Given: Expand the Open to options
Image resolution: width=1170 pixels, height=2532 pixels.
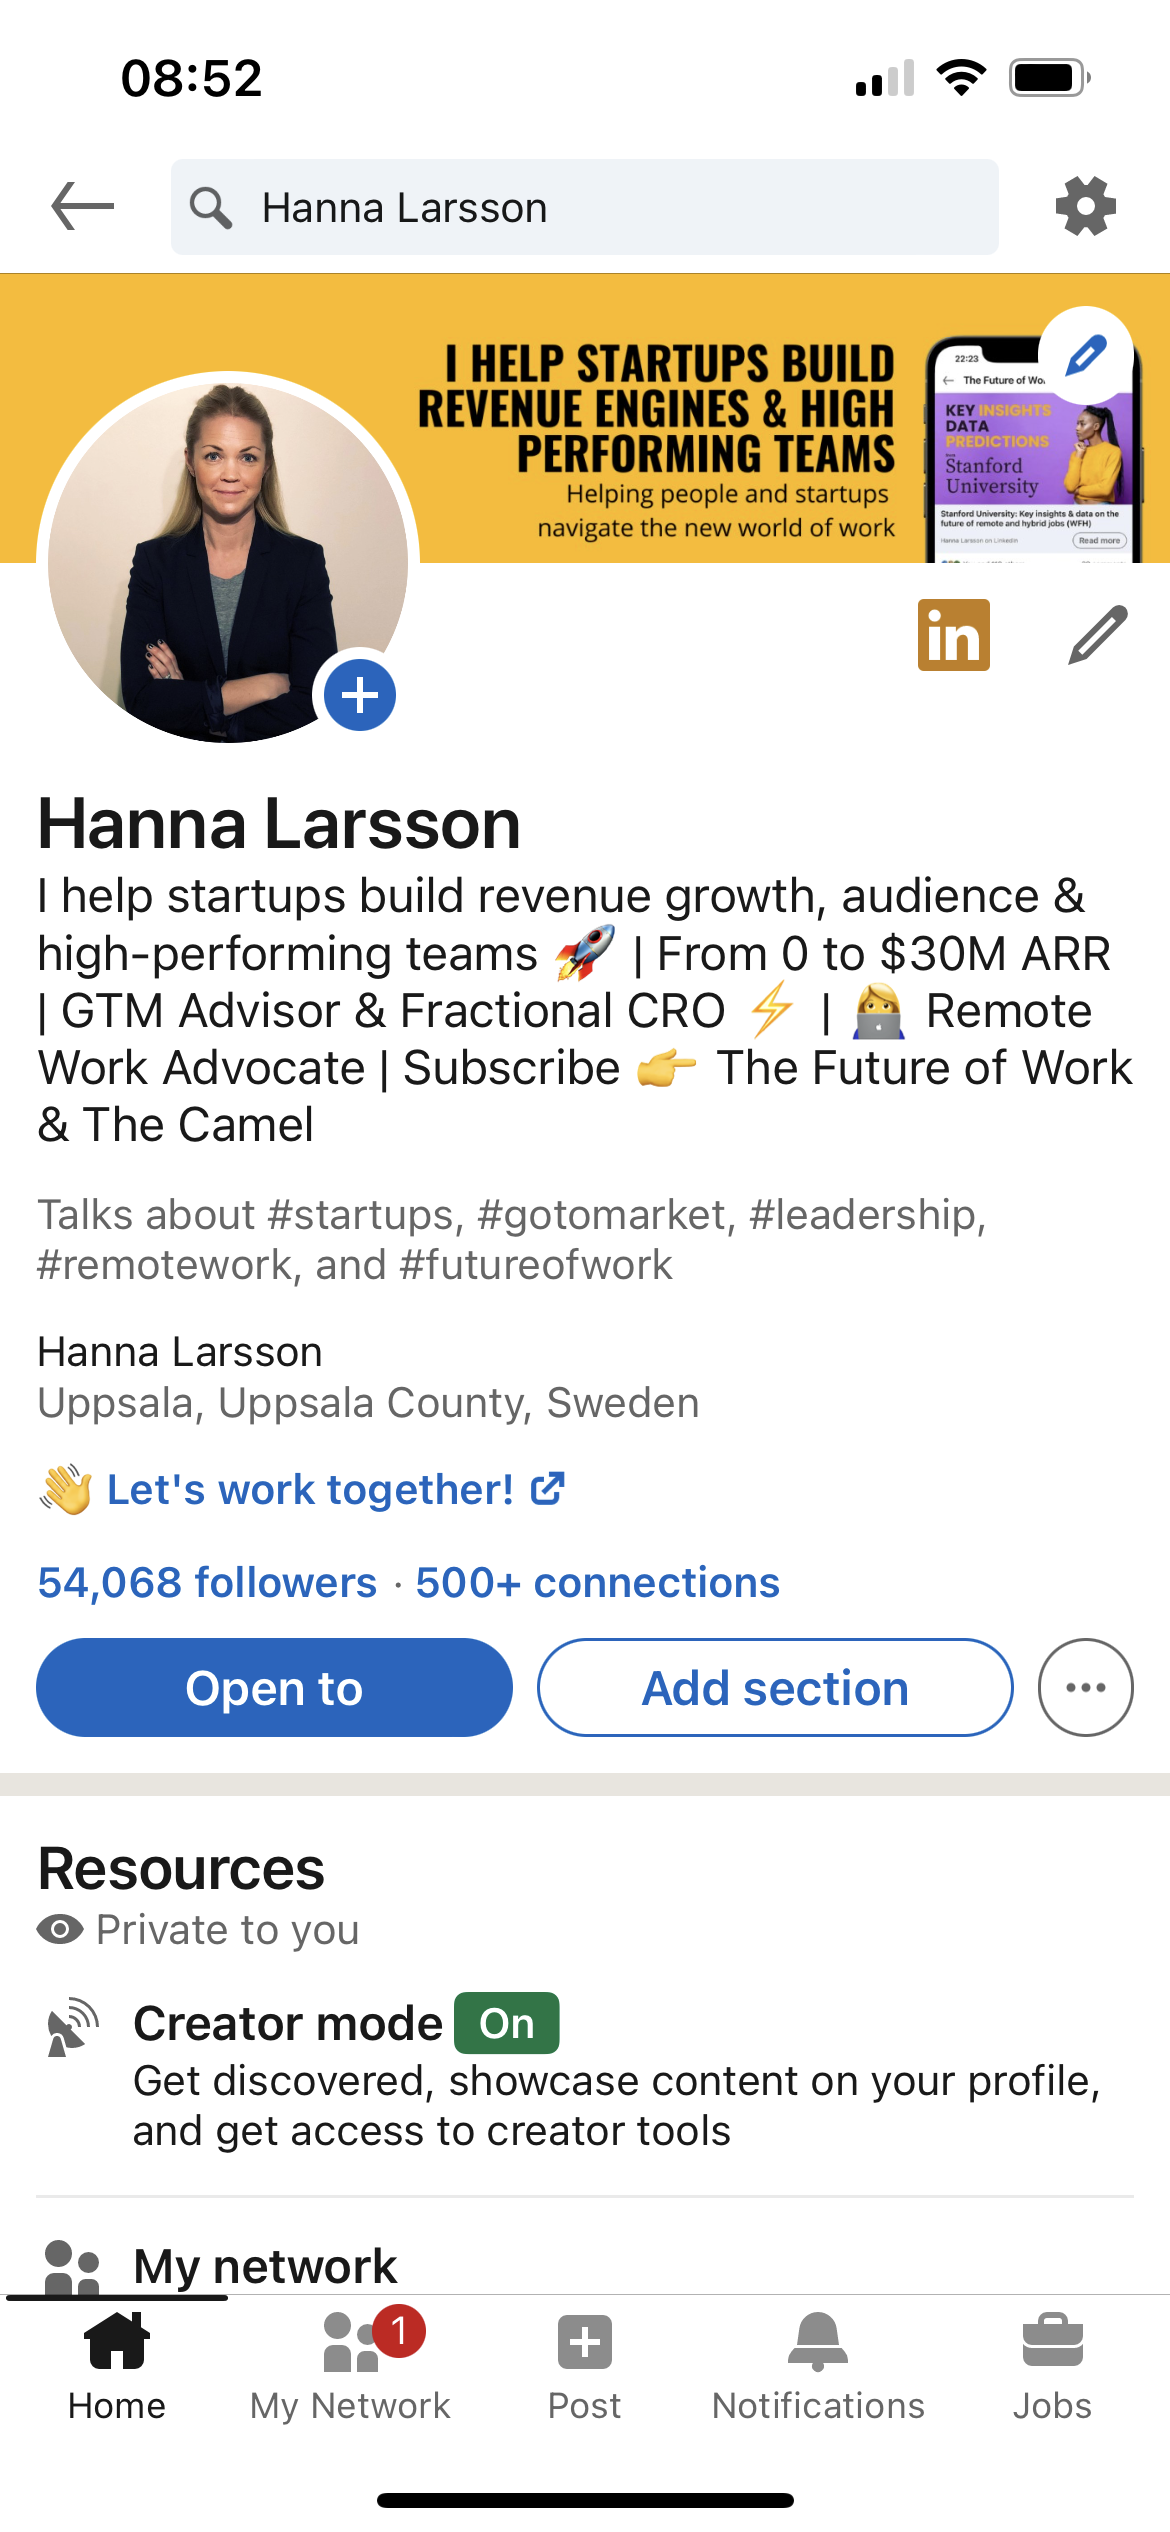Looking at the screenshot, I should coord(274,1688).
